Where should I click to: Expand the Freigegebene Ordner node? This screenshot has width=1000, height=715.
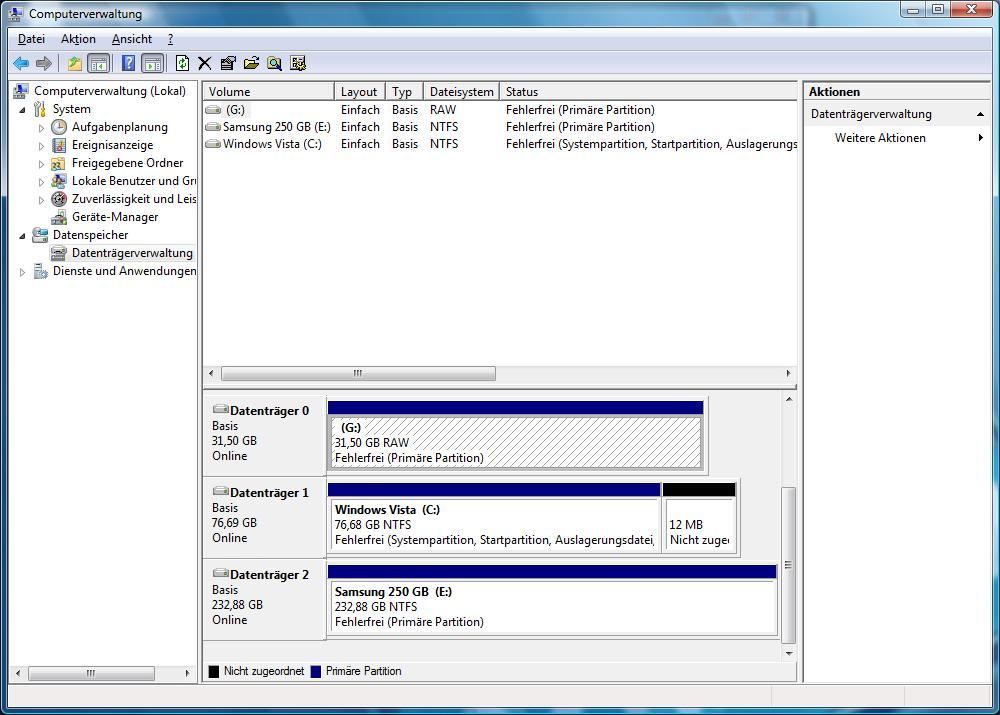(x=41, y=164)
